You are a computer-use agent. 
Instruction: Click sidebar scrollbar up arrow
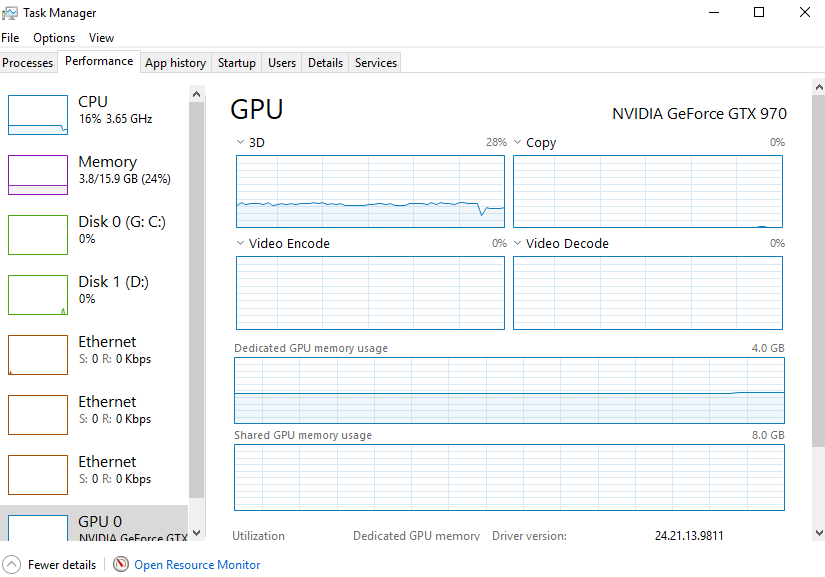196,94
